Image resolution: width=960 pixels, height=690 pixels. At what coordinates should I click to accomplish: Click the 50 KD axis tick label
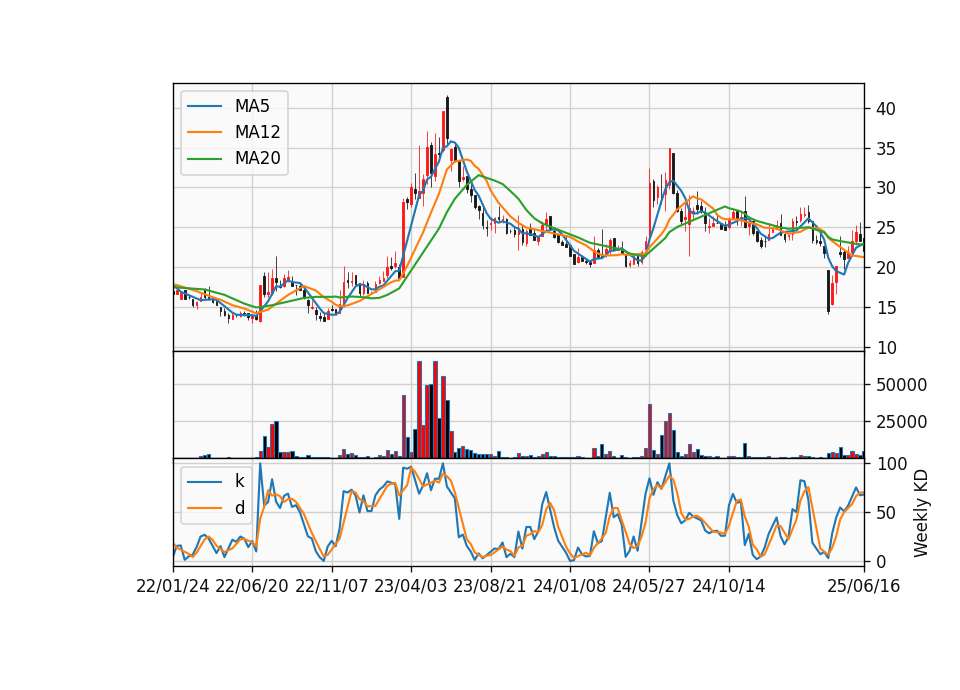886,512
